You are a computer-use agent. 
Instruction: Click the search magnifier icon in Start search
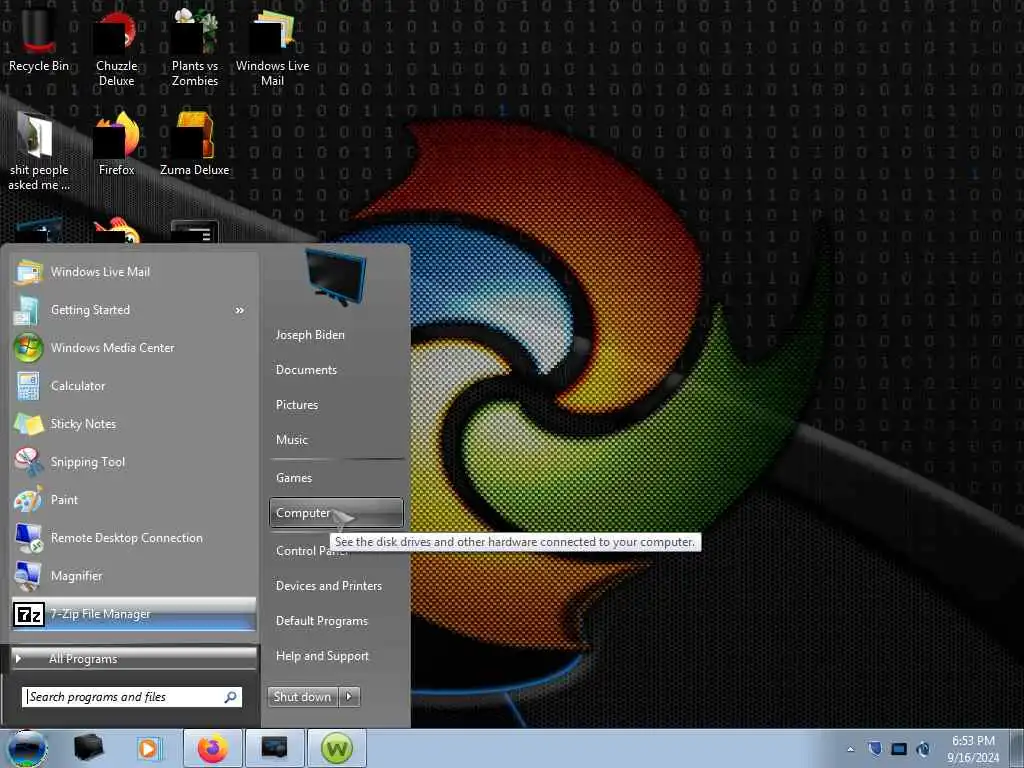pos(230,697)
